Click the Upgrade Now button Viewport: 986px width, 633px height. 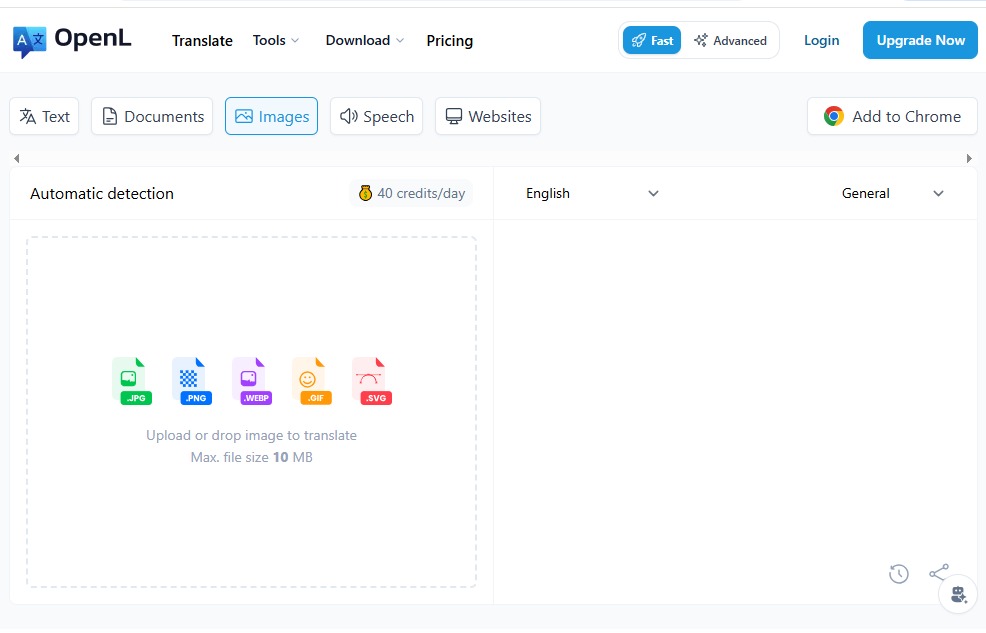(920, 41)
